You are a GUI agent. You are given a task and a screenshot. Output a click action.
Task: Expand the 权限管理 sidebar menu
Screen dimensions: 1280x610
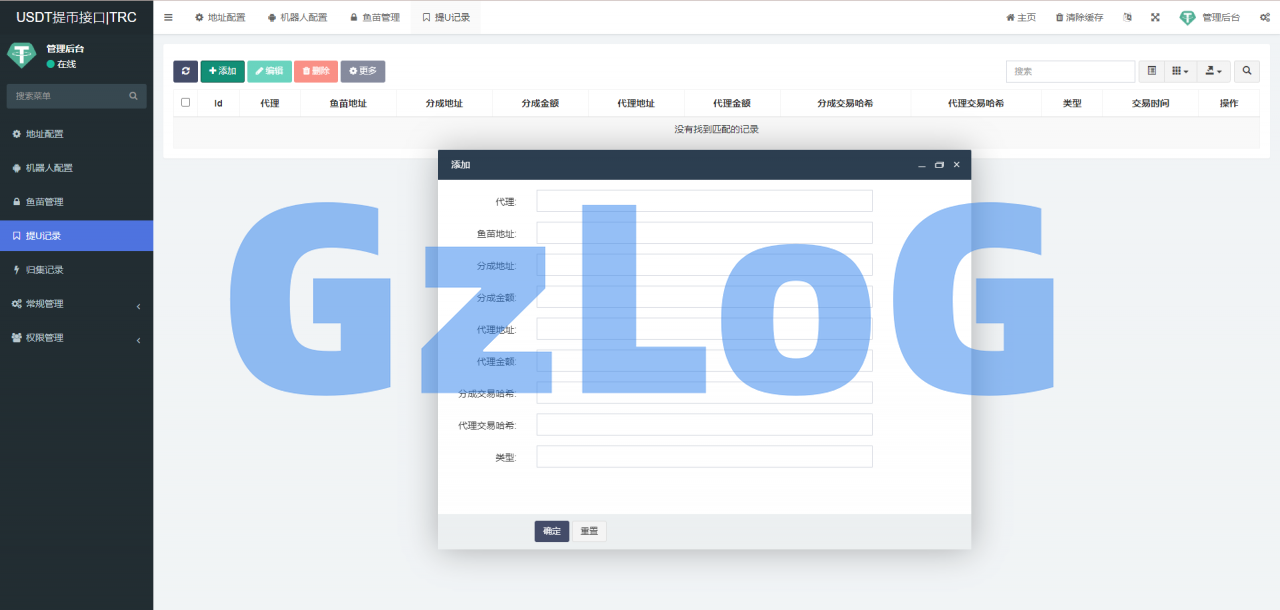point(76,338)
